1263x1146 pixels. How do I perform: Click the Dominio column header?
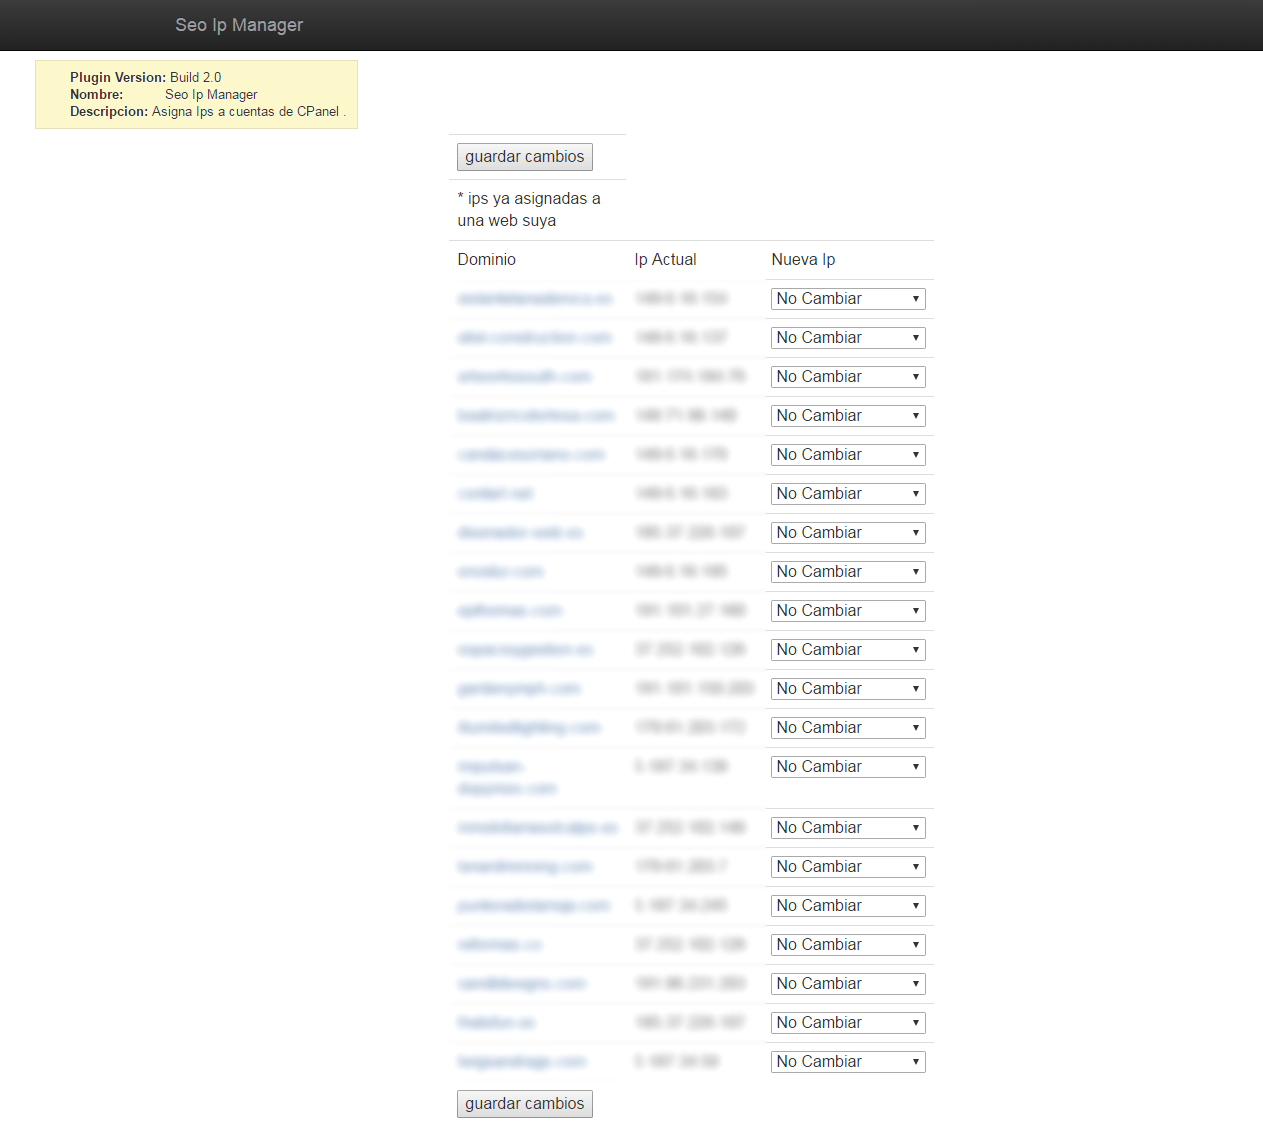486,260
